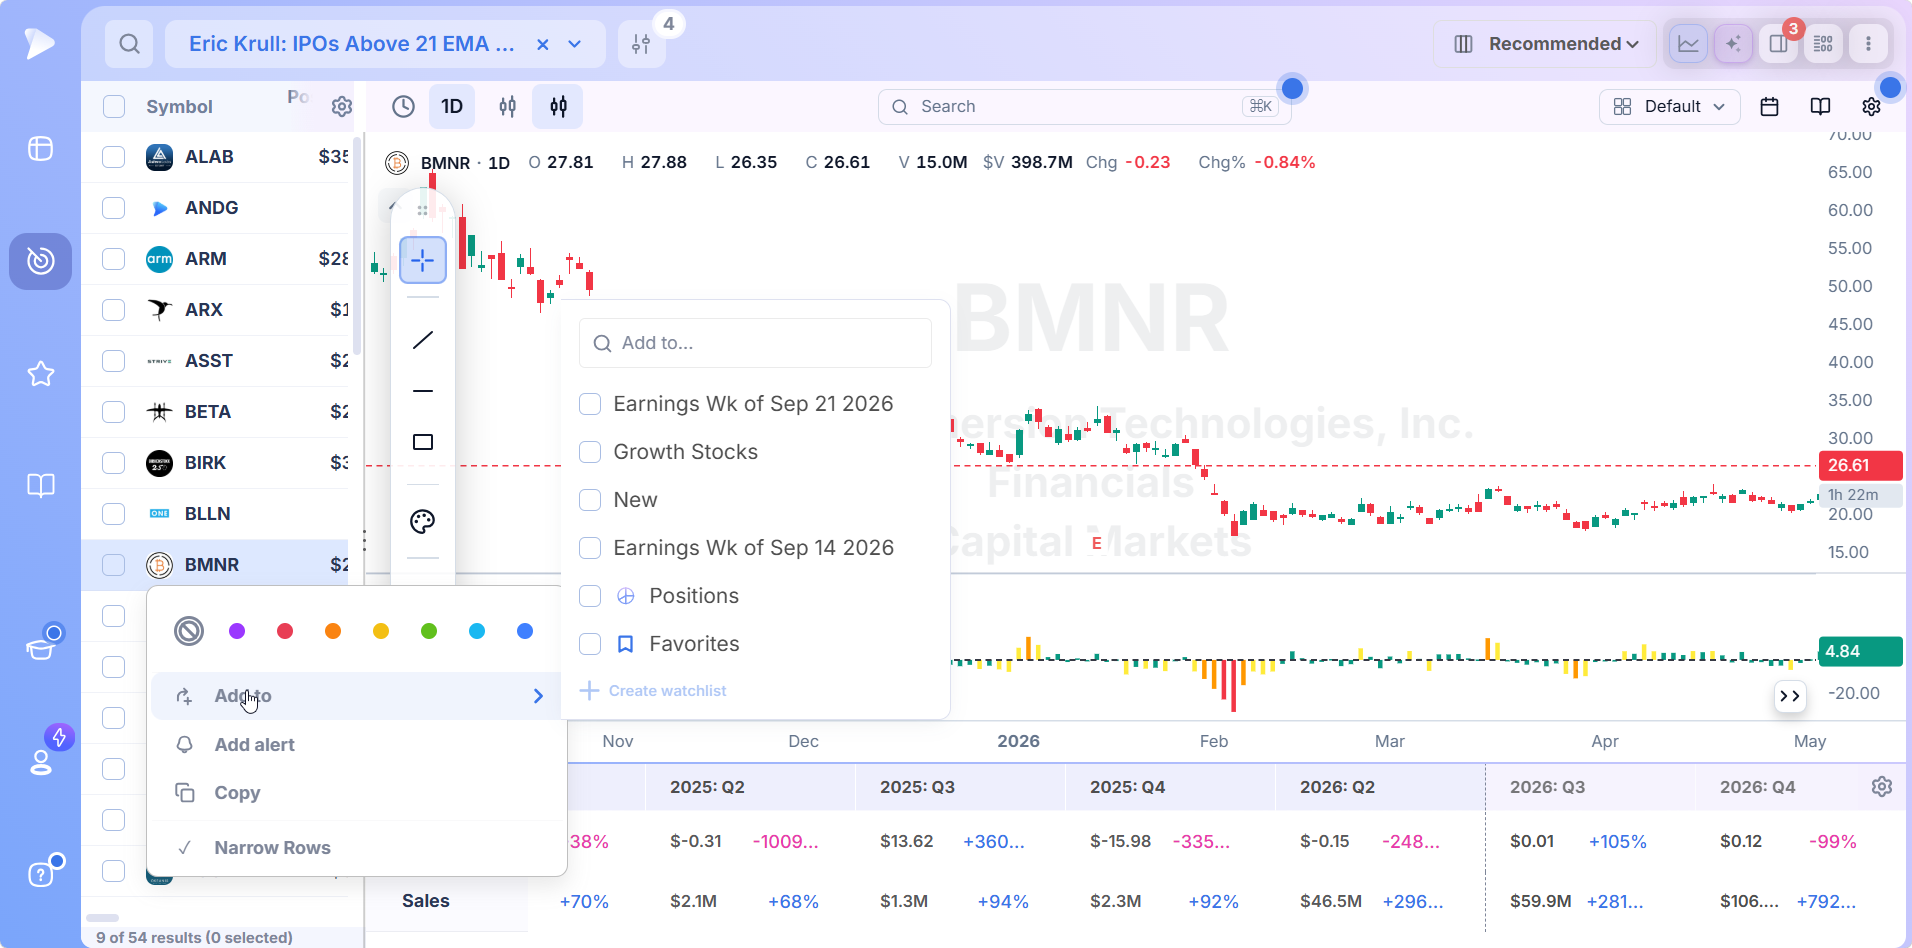Open the screener filter sliders icon
Screen dimensions: 1912x948
[641, 44]
